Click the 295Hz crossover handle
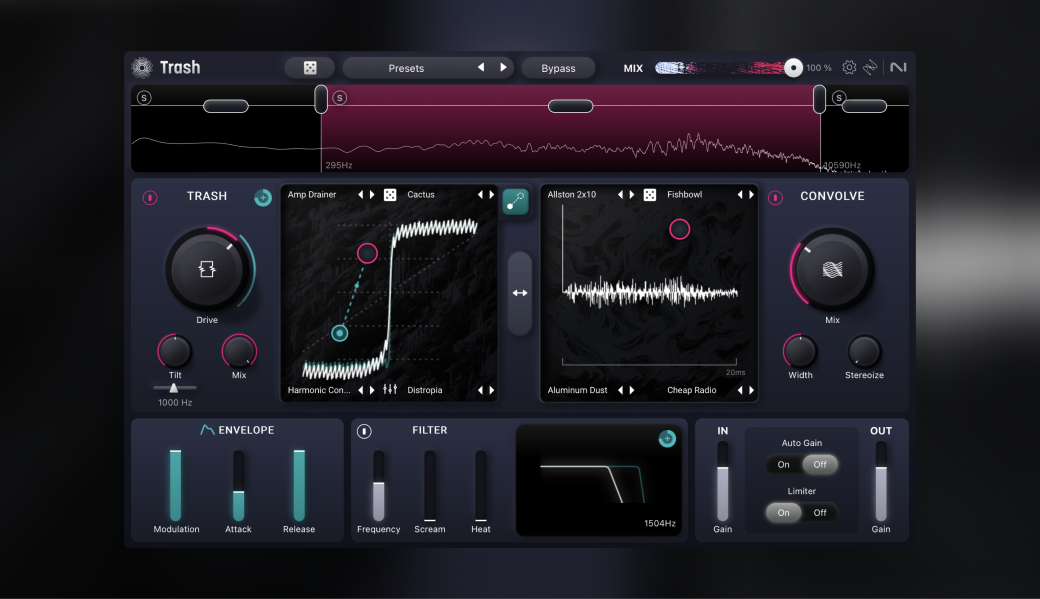The image size is (1040, 599). [x=321, y=99]
